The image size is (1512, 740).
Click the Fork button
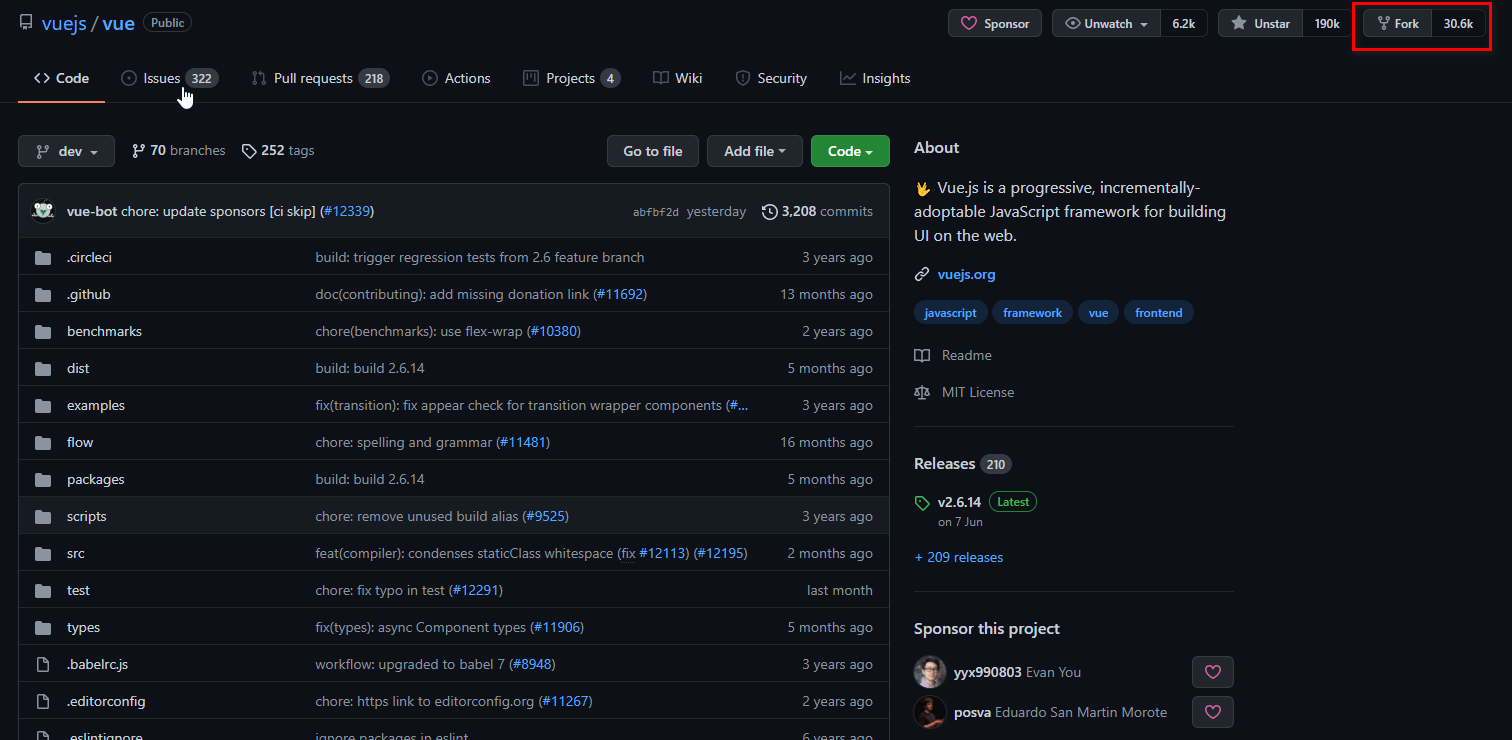(1398, 23)
